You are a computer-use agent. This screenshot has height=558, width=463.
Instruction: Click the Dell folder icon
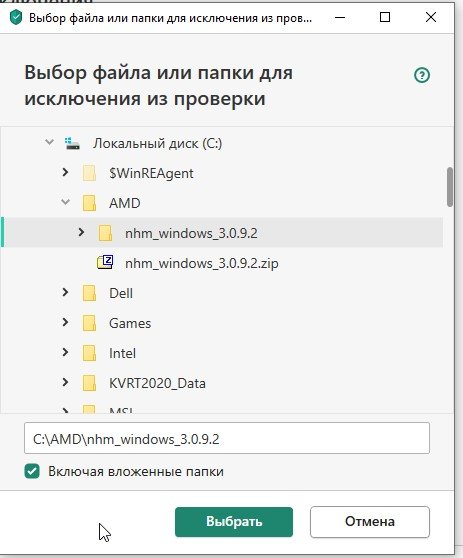point(89,293)
